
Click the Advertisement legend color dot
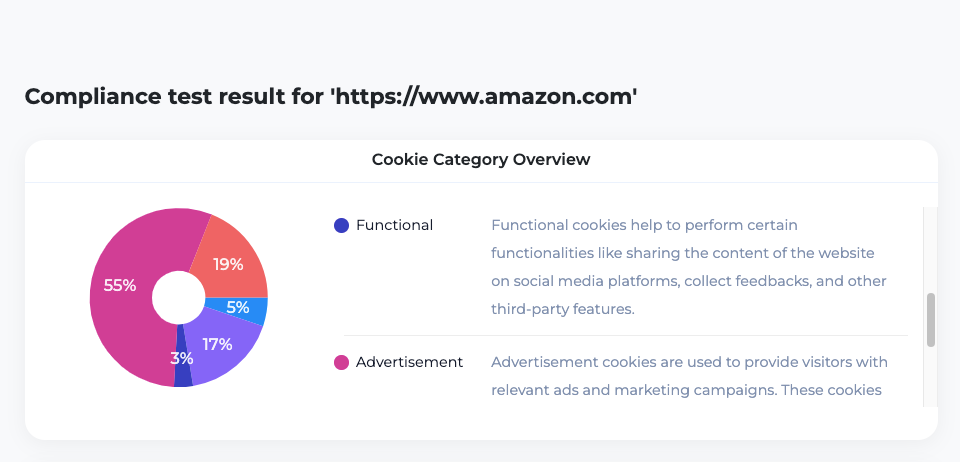[x=341, y=362]
